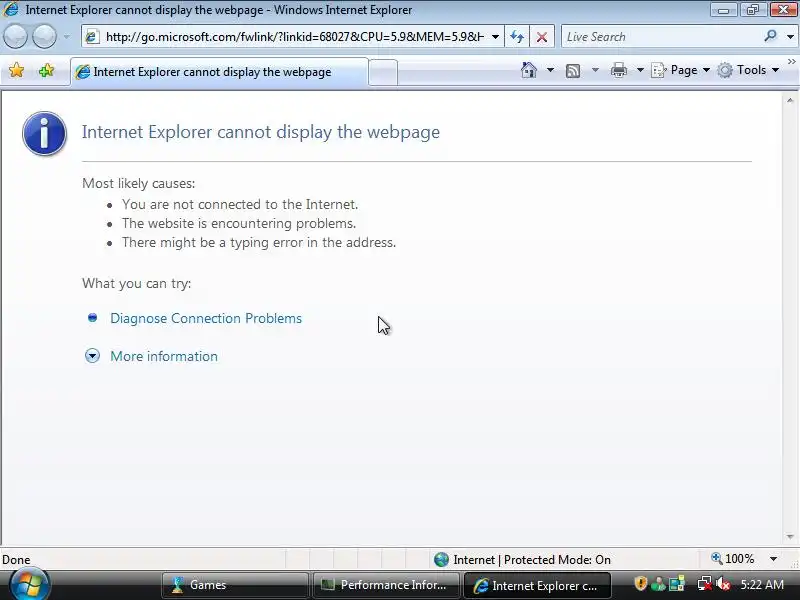Viewport: 800px width, 600px height.
Task: Click the 100% zoom level button
Action: [733, 559]
